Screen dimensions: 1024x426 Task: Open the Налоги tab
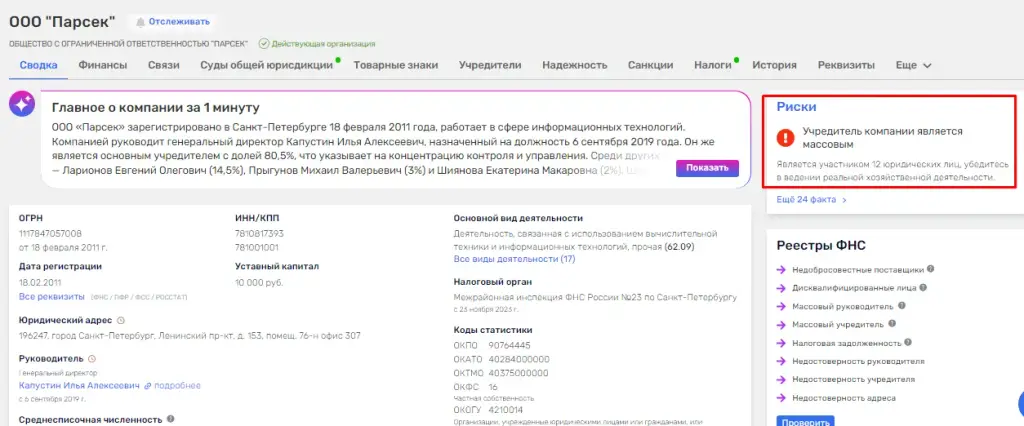[x=712, y=65]
